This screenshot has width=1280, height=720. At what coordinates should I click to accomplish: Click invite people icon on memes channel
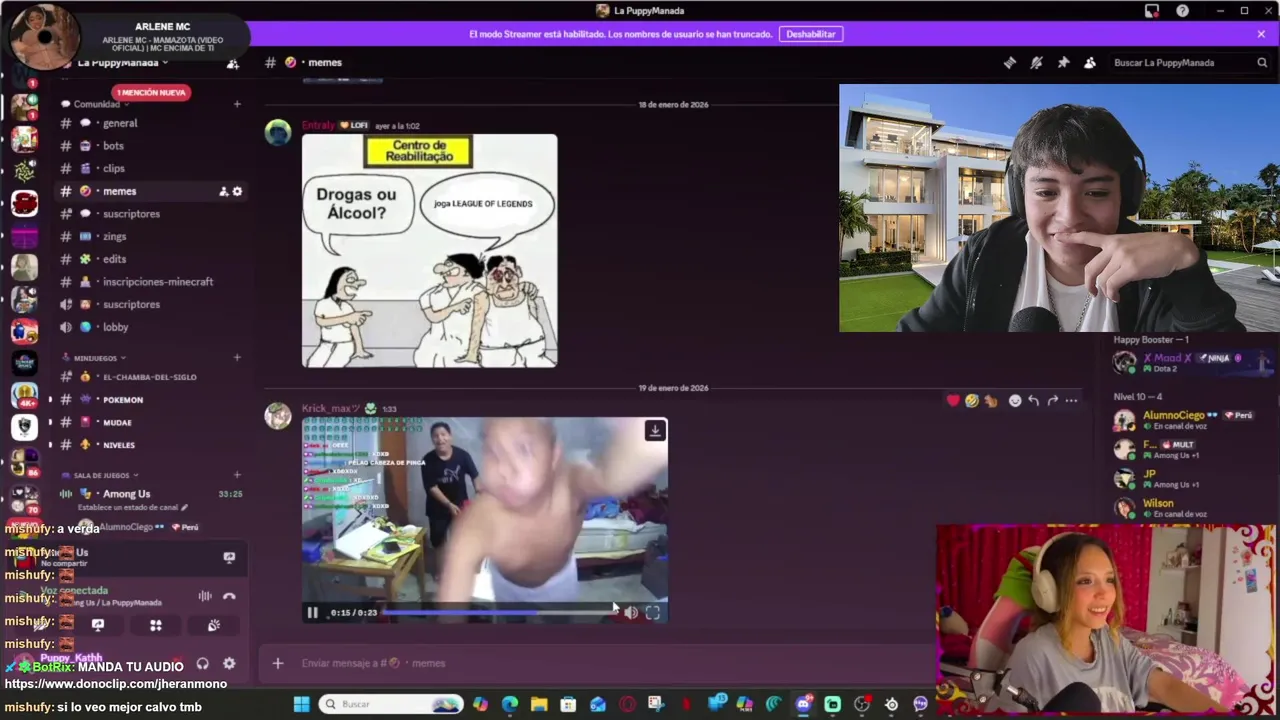click(223, 191)
